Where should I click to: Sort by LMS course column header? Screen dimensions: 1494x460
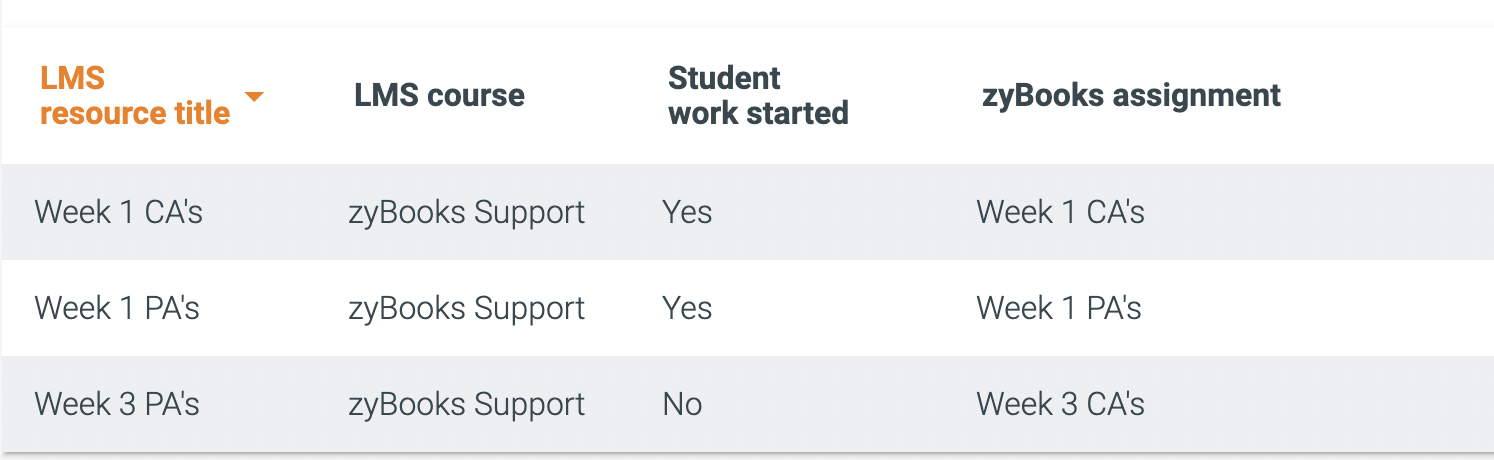(x=439, y=96)
